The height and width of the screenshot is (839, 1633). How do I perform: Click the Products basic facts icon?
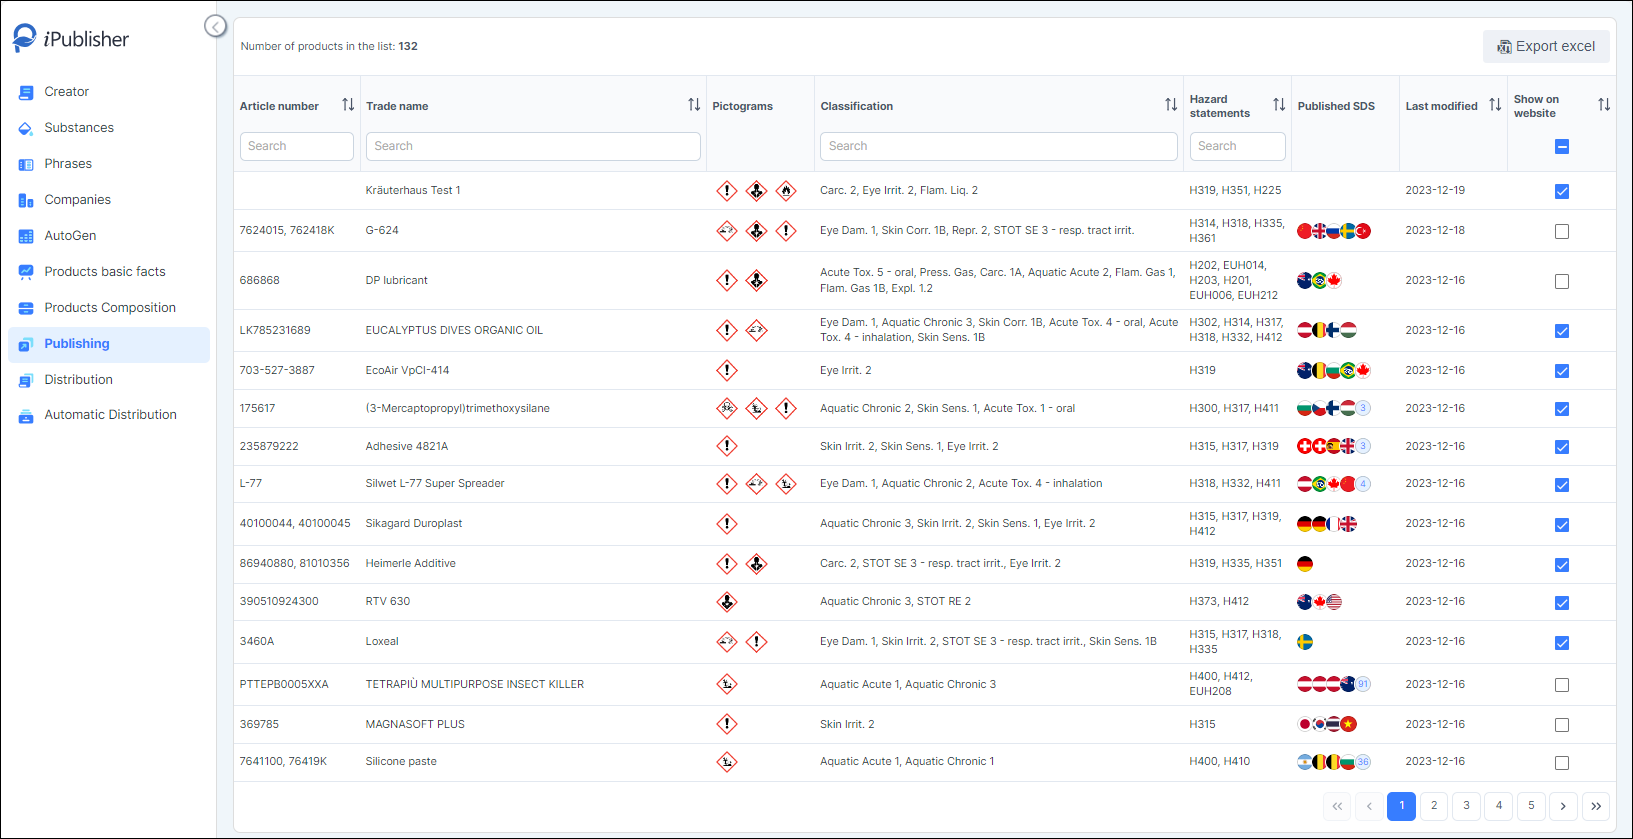(26, 272)
